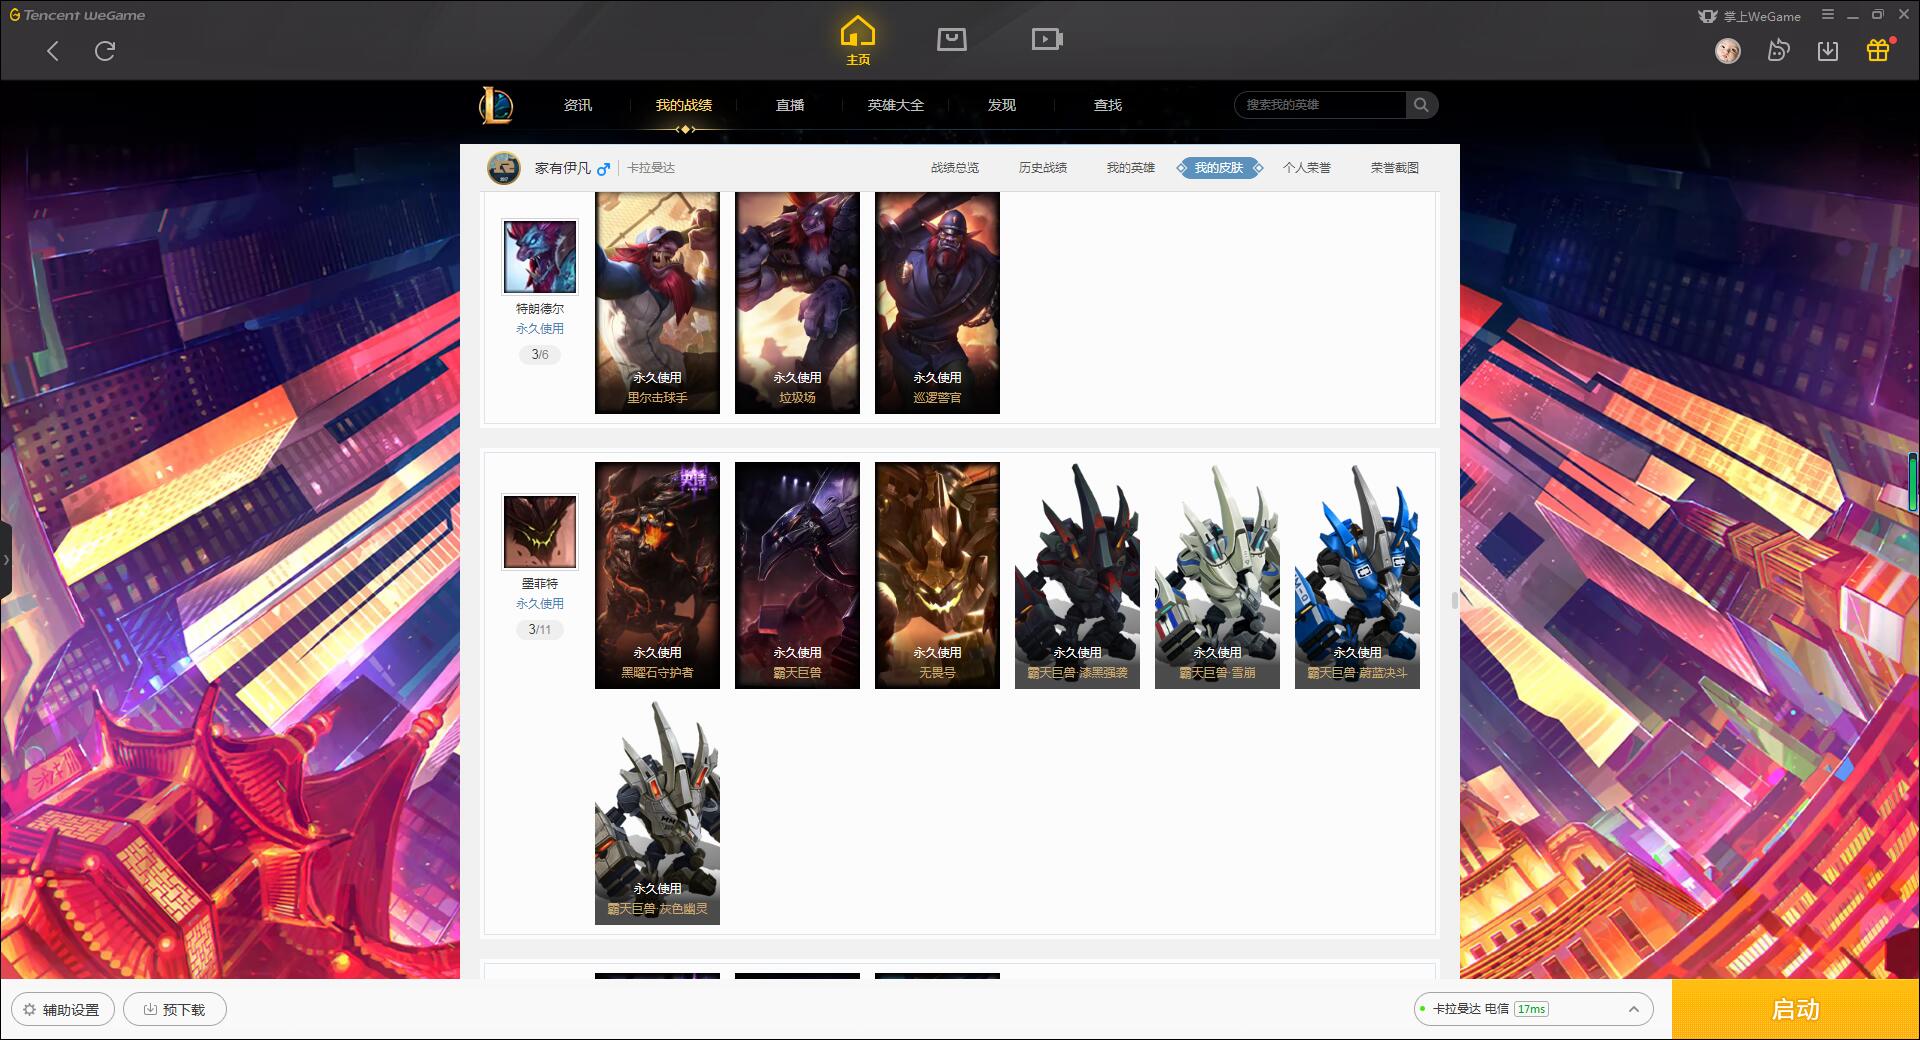Click the 启动 launch button
This screenshot has width=1920, height=1040.
click(1796, 1009)
